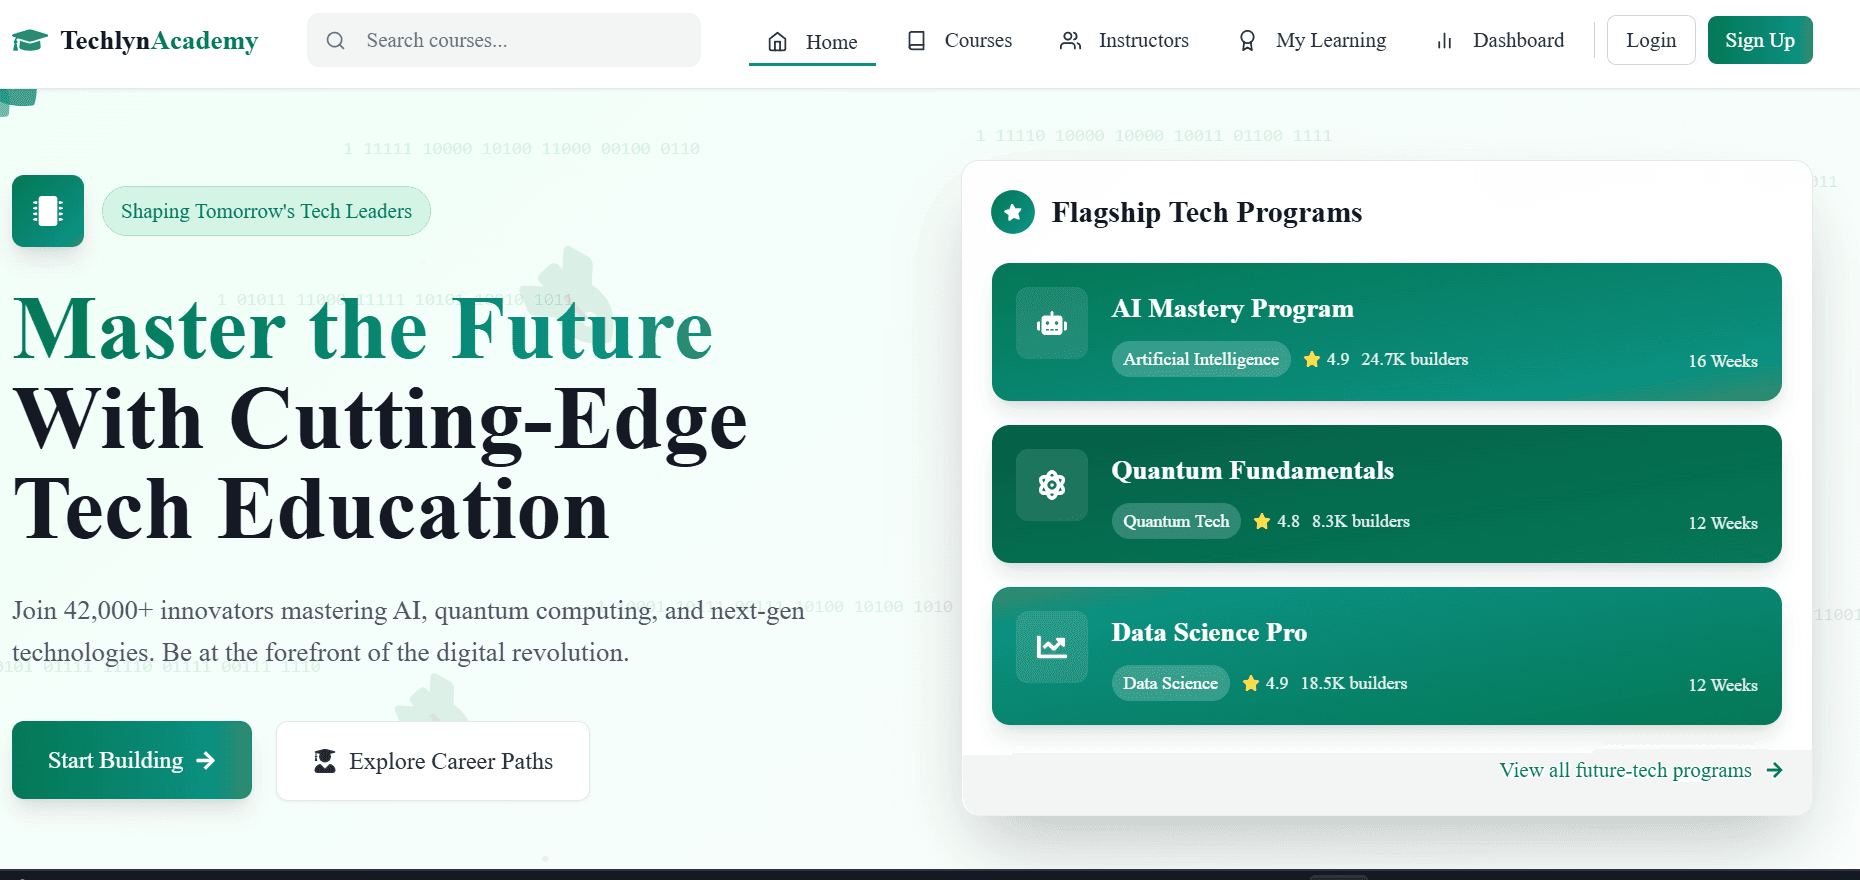
Task: Click the atom icon on Quantum Fundamentals
Action: [x=1052, y=485]
